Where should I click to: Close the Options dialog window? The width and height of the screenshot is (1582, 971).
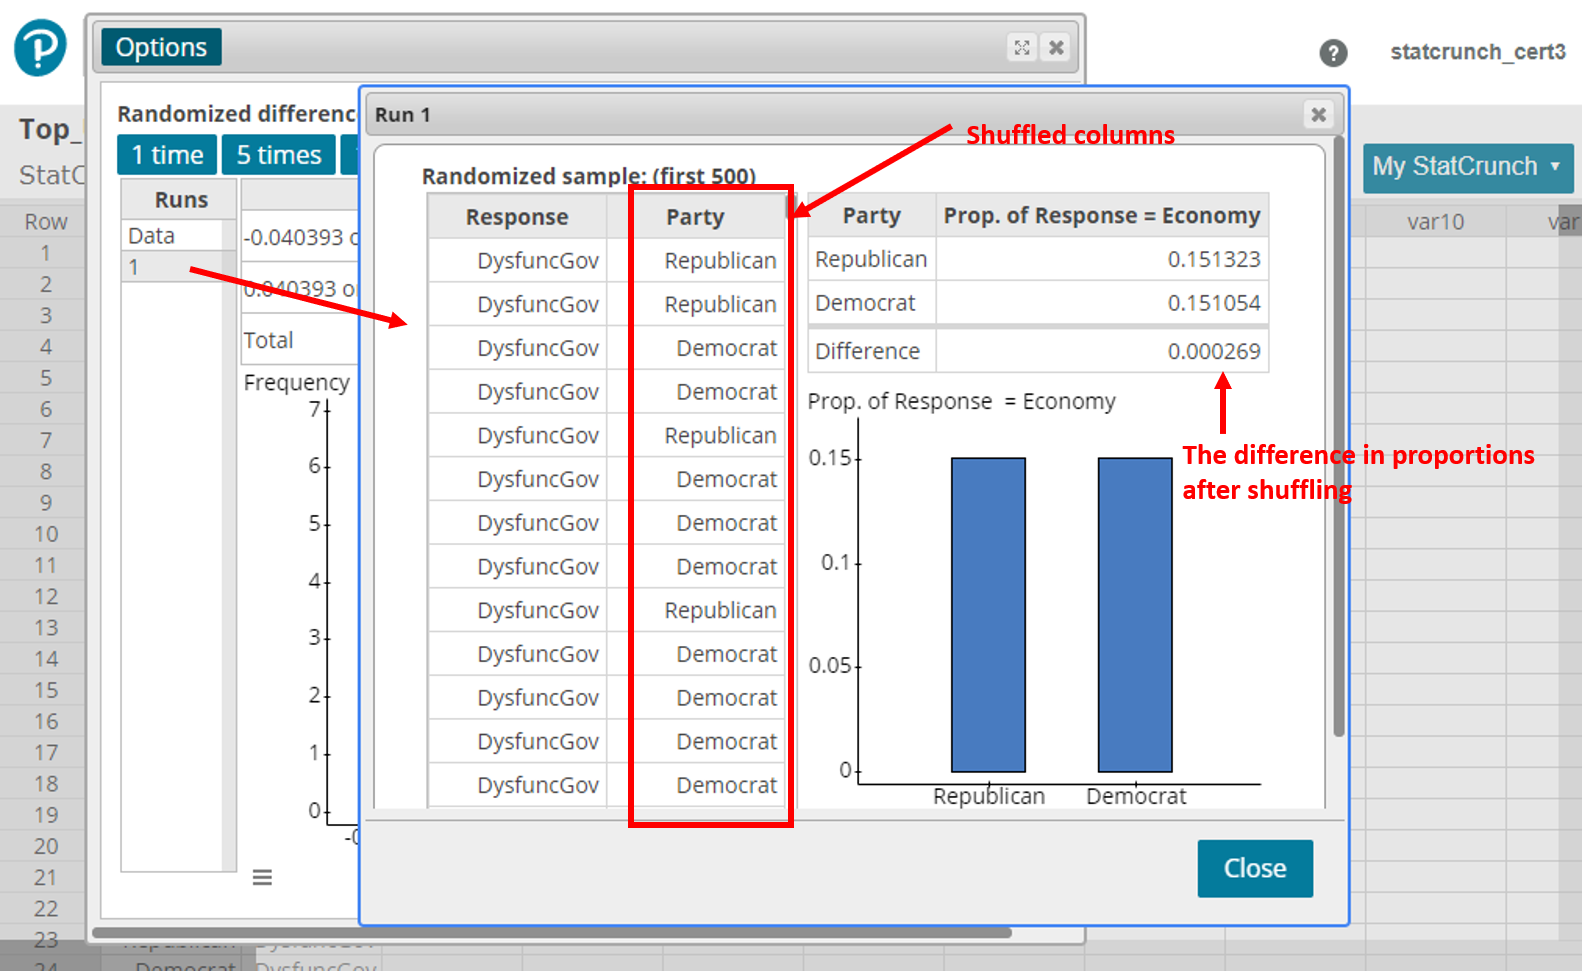click(x=1056, y=47)
